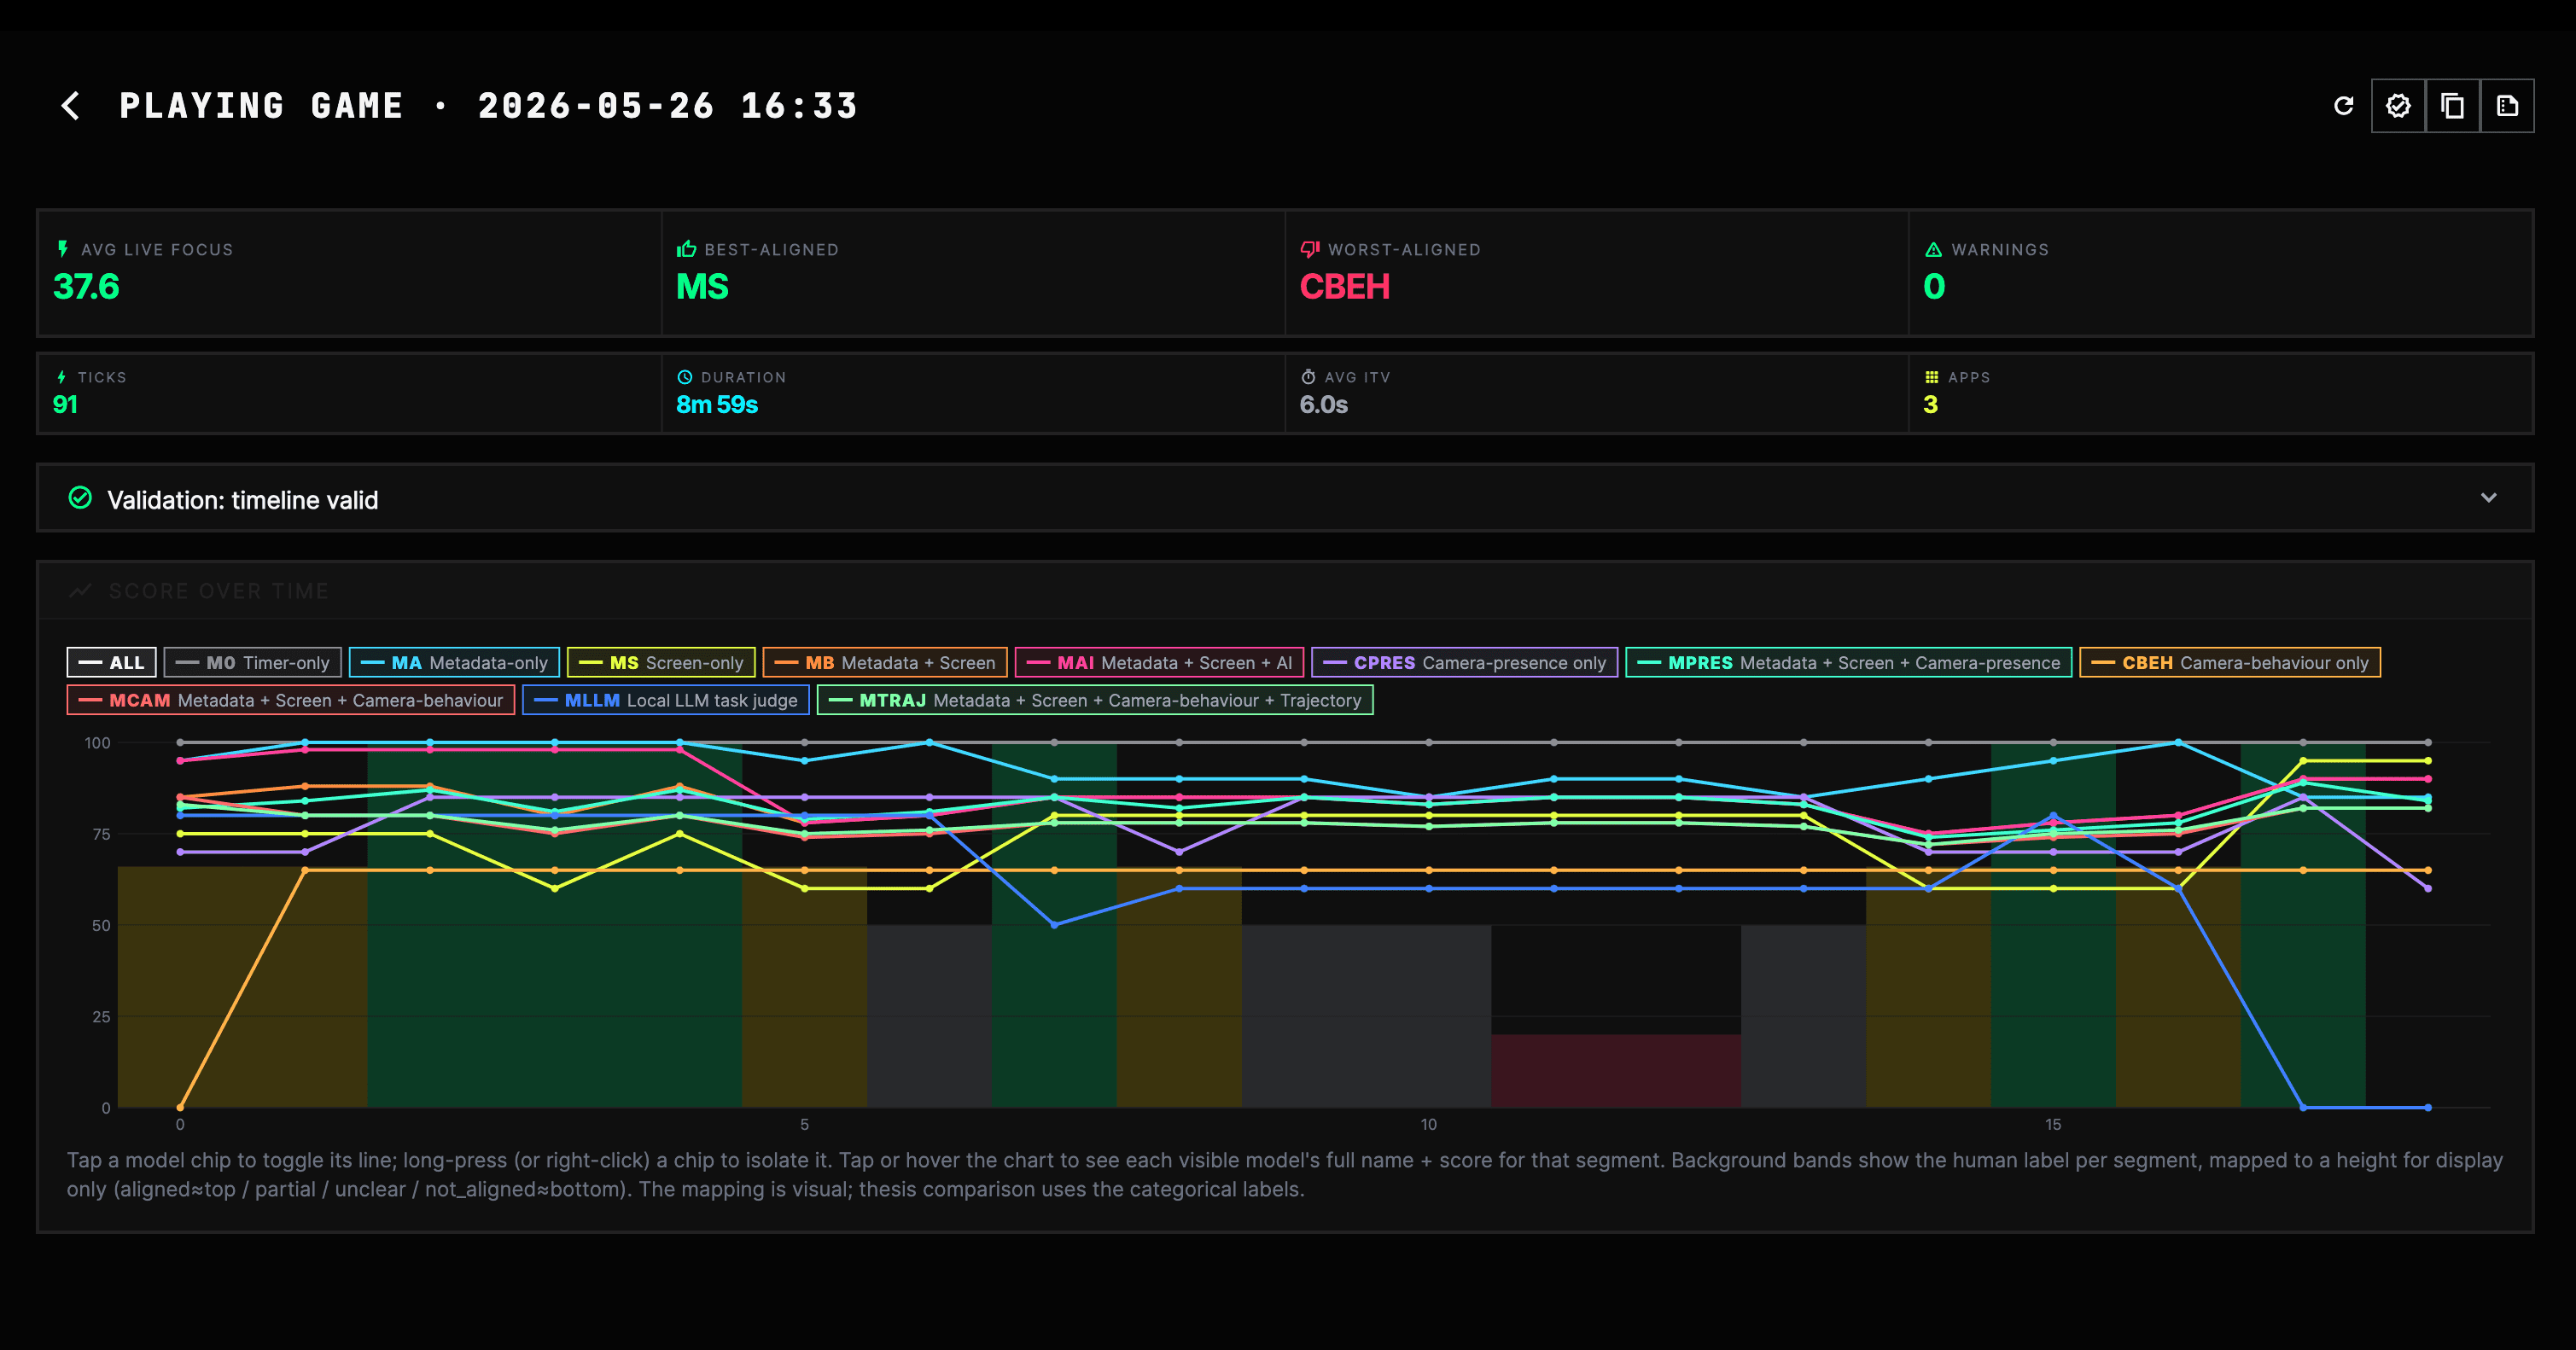Toggle the CPRES Camera-presence only chip
Viewport: 2576px width, 1350px height.
pos(1465,662)
